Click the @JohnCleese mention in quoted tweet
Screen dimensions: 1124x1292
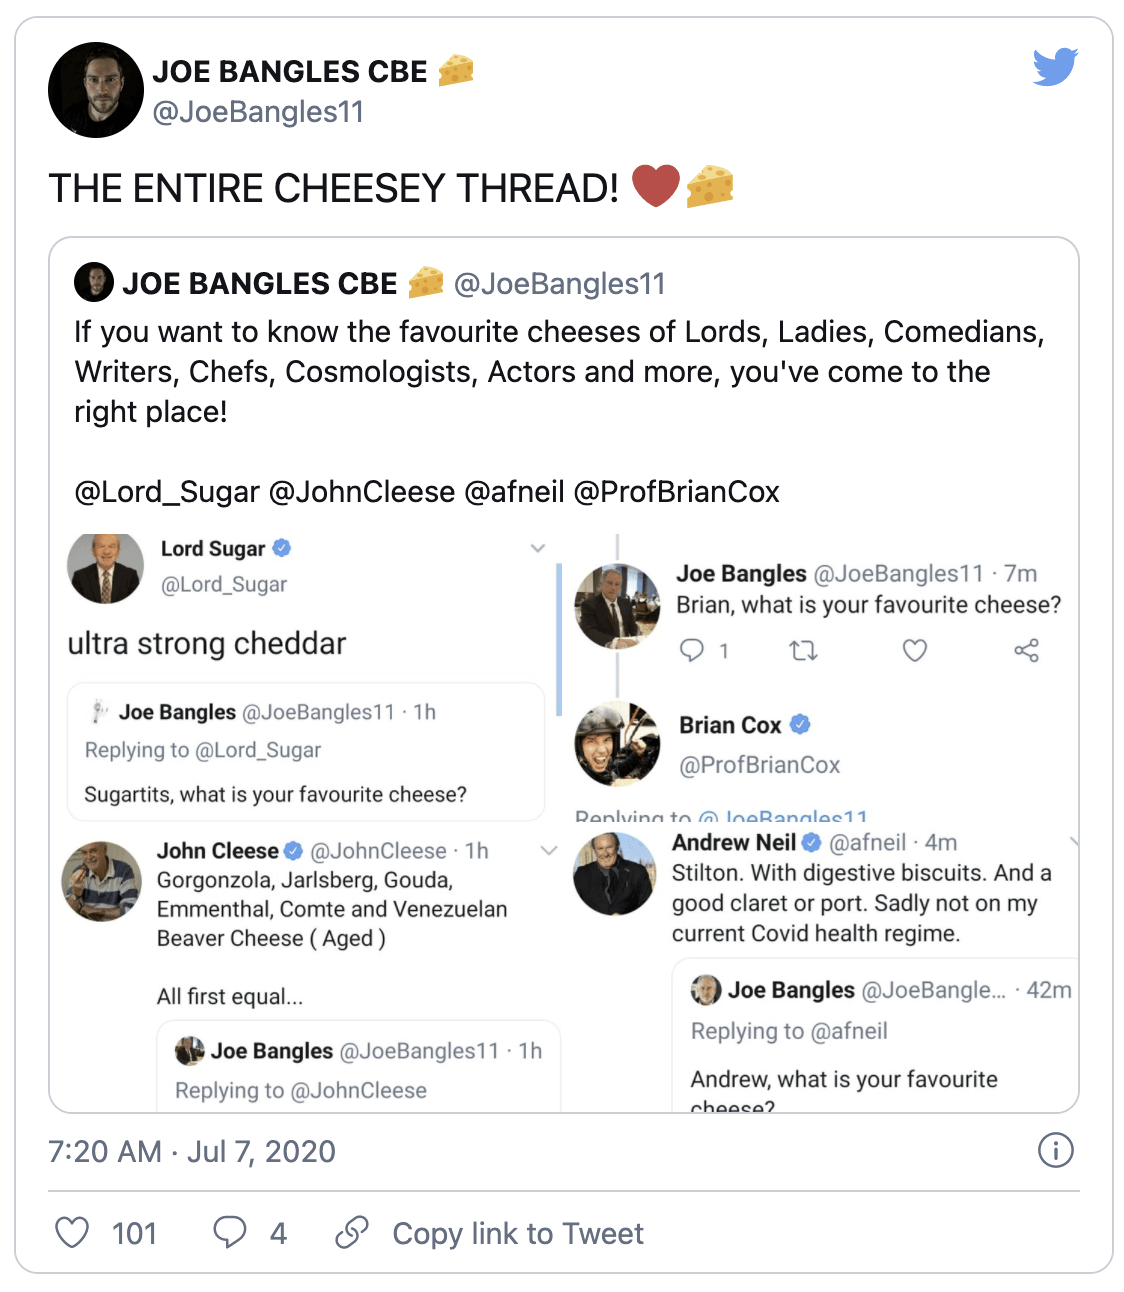coord(362,492)
